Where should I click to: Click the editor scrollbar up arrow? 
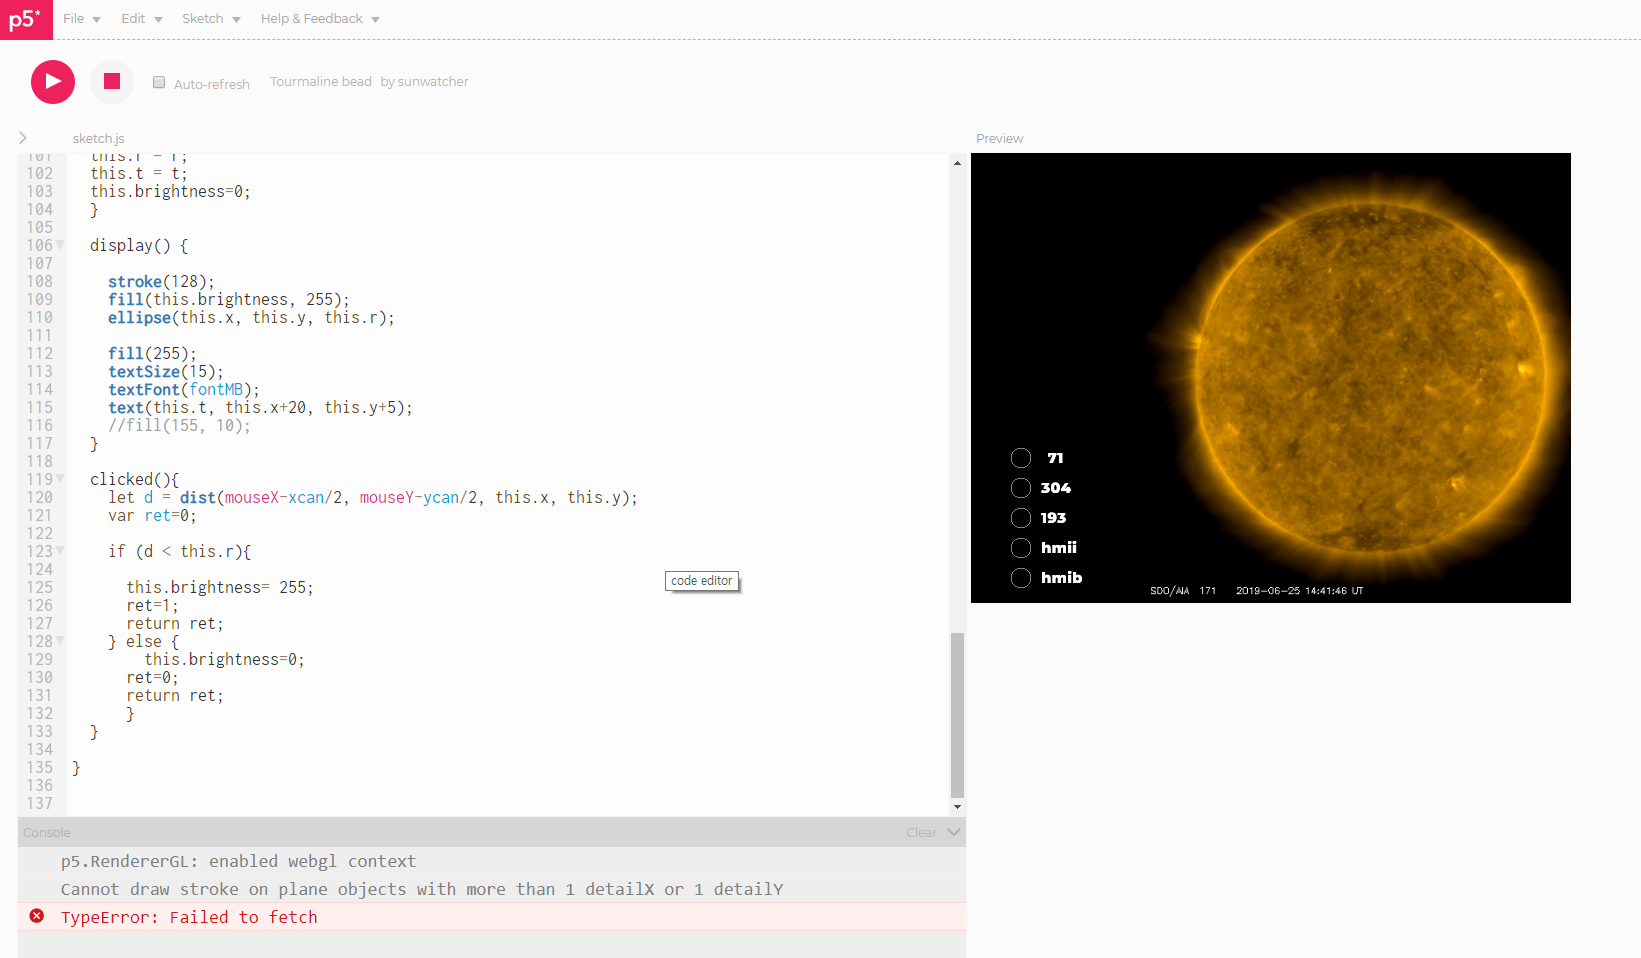957,162
